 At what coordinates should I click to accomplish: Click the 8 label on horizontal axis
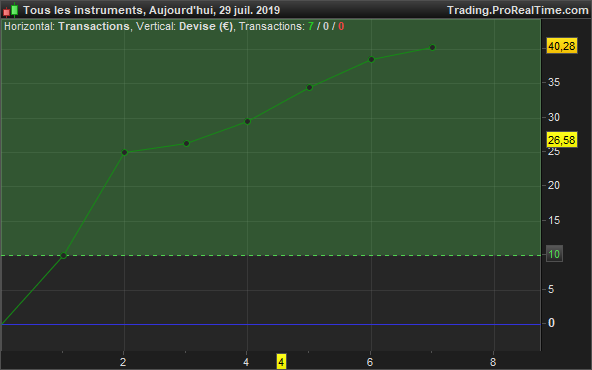(x=493, y=362)
